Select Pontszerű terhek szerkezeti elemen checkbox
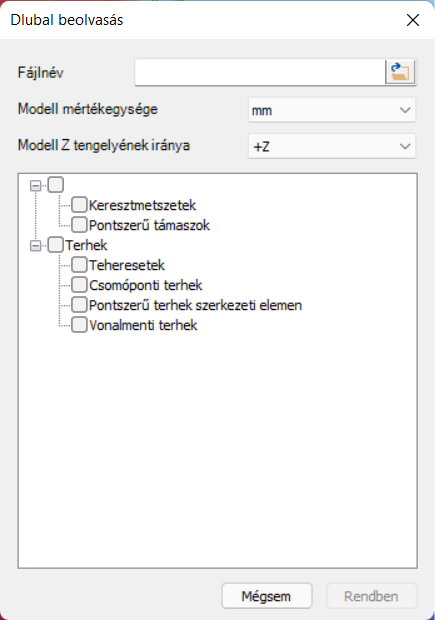The image size is (435, 620). [79, 305]
